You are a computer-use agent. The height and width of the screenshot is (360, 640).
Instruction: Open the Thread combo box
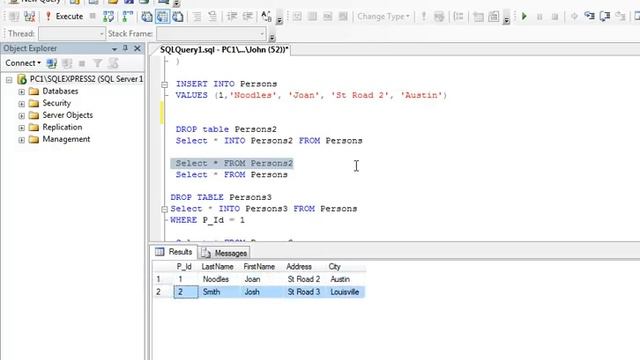click(x=72, y=33)
